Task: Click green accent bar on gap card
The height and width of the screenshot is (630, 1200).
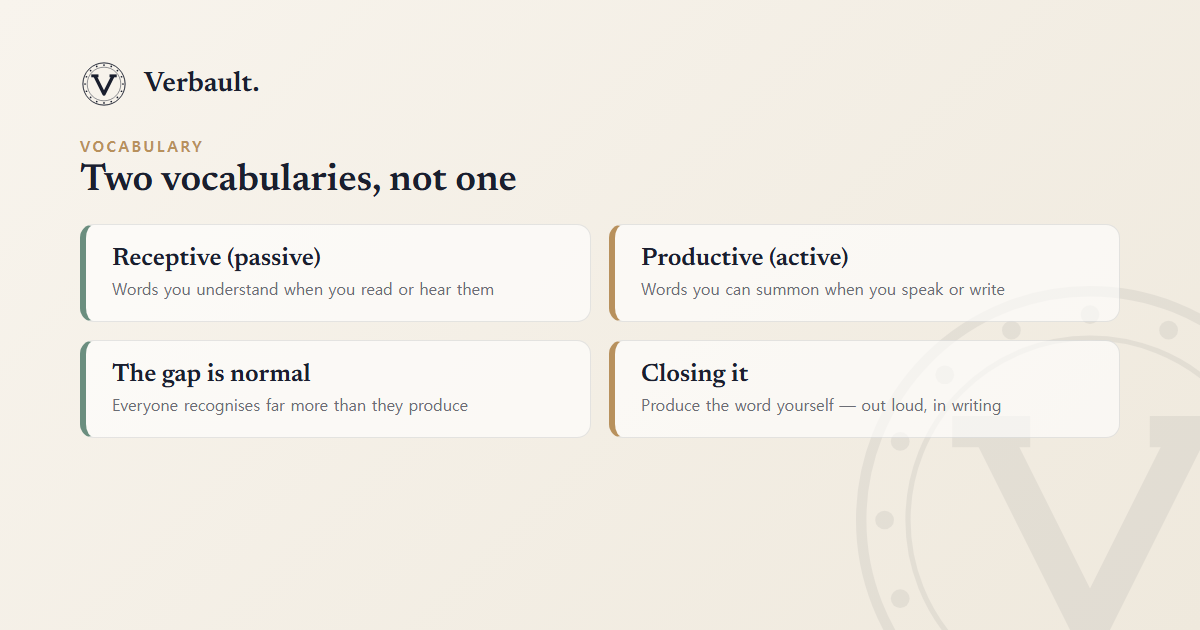Action: pos(84,389)
